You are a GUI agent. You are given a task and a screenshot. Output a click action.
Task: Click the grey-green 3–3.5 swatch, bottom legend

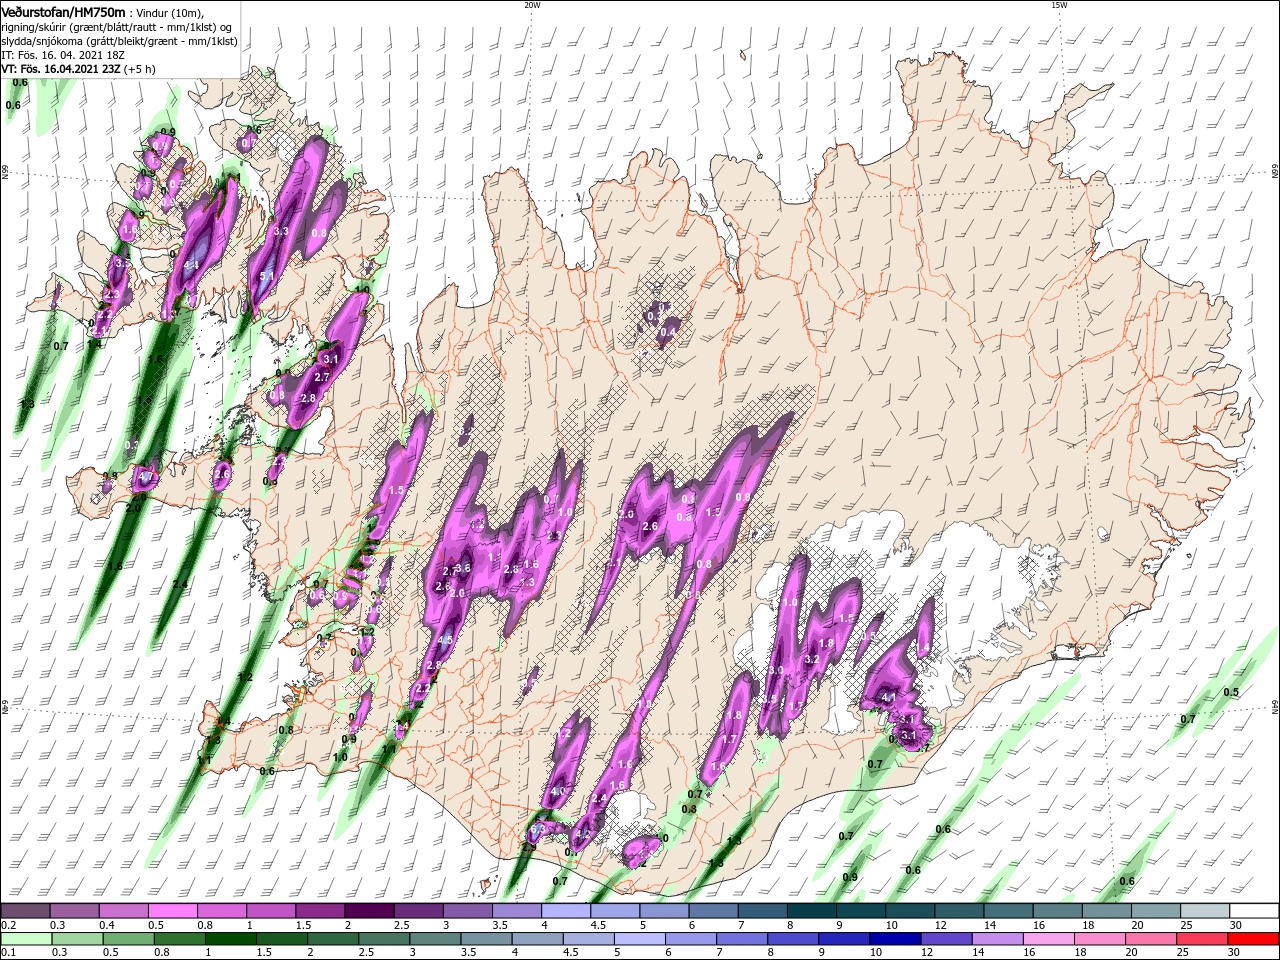point(435,939)
